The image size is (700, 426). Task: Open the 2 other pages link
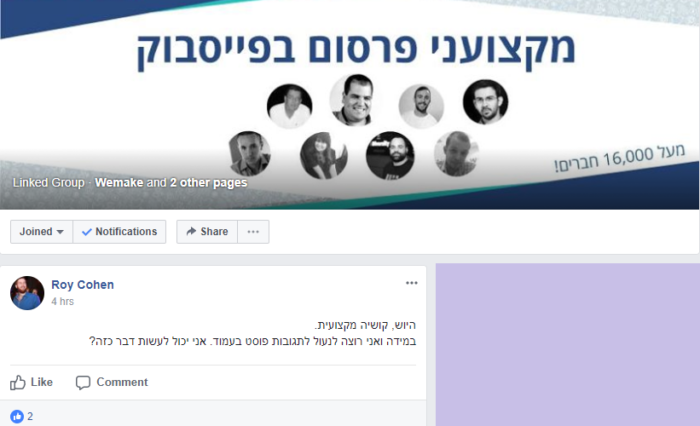point(208,183)
